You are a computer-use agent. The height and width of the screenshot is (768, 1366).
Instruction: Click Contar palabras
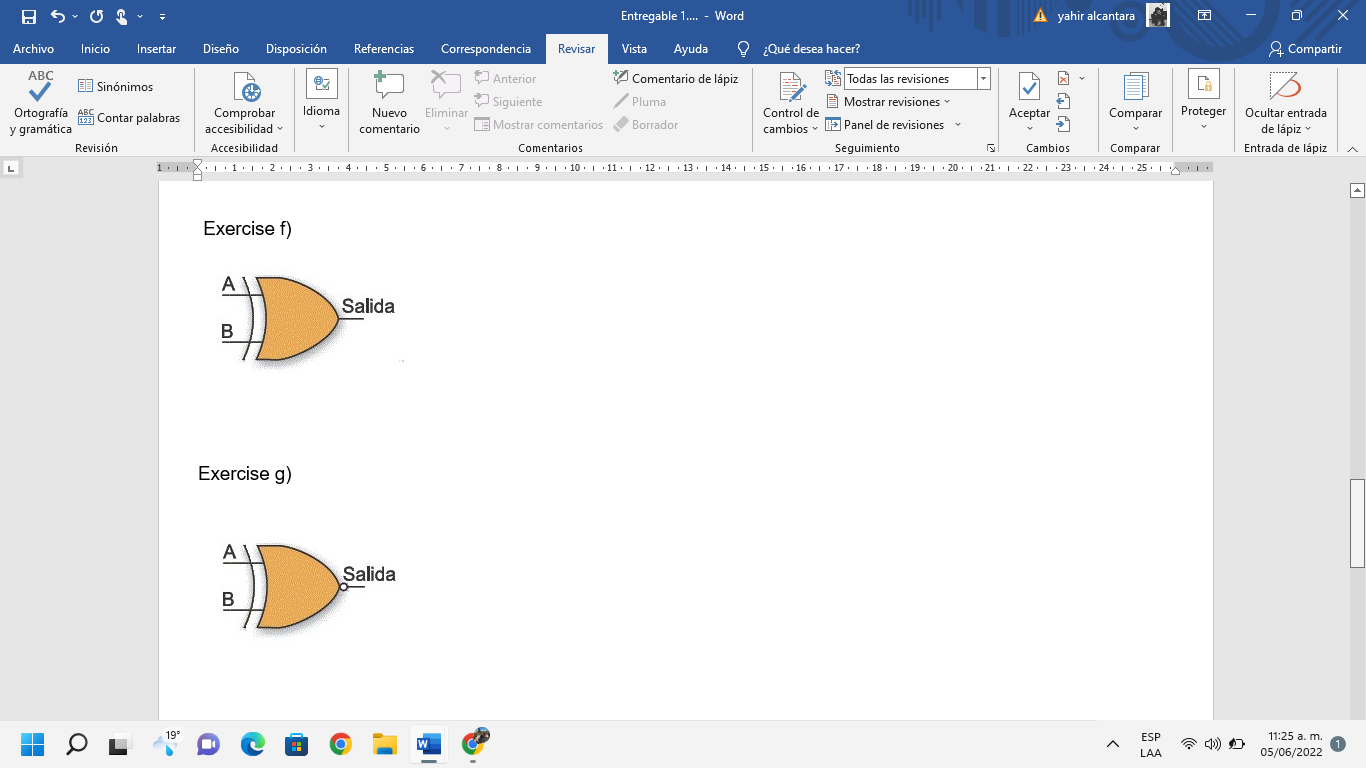coord(129,118)
